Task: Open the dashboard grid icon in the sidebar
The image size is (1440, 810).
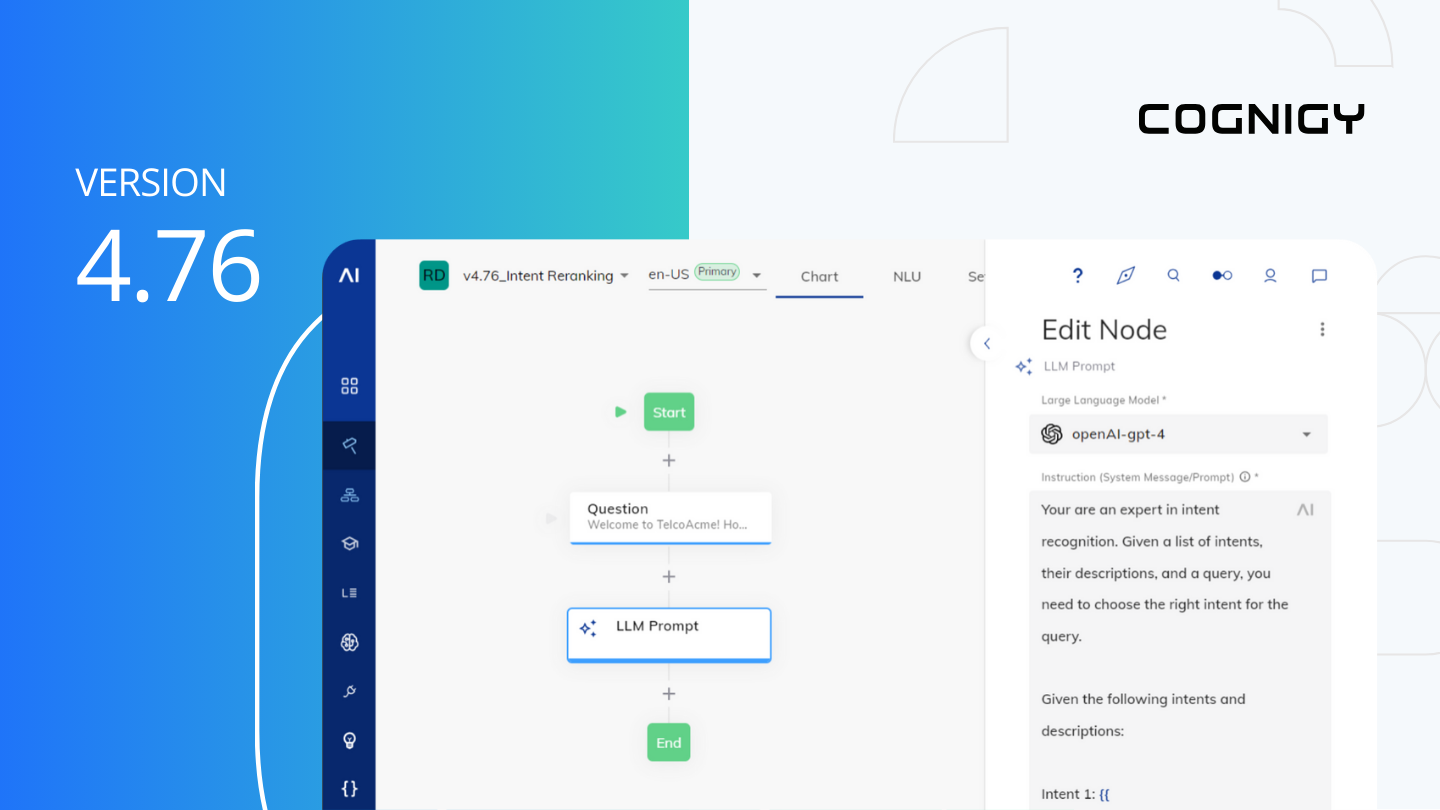Action: (x=348, y=385)
